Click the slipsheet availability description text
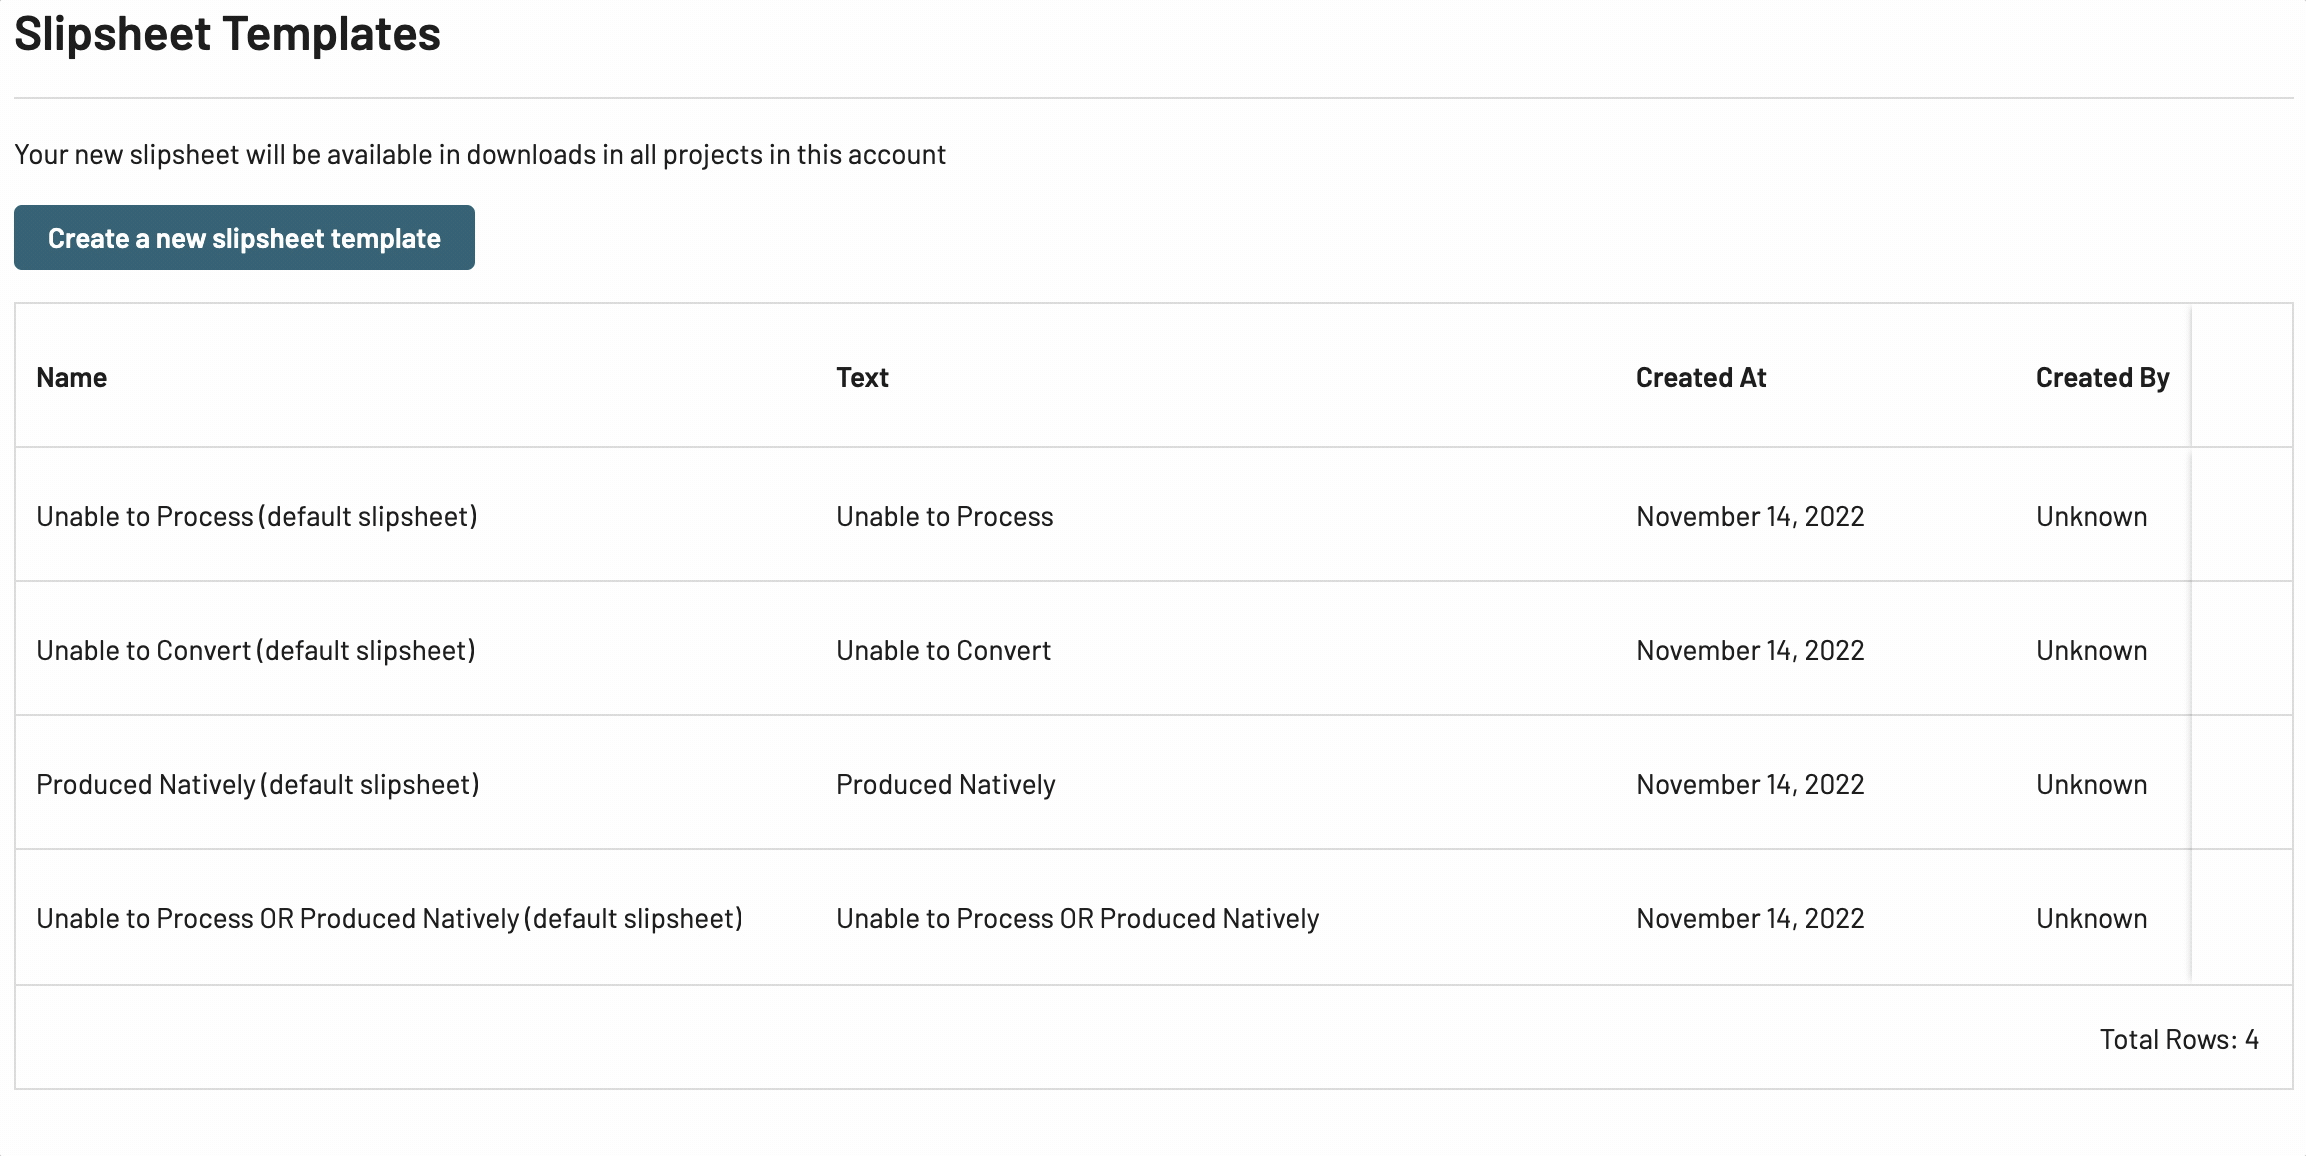Screen dimensions: 2306x1156 click(x=480, y=155)
